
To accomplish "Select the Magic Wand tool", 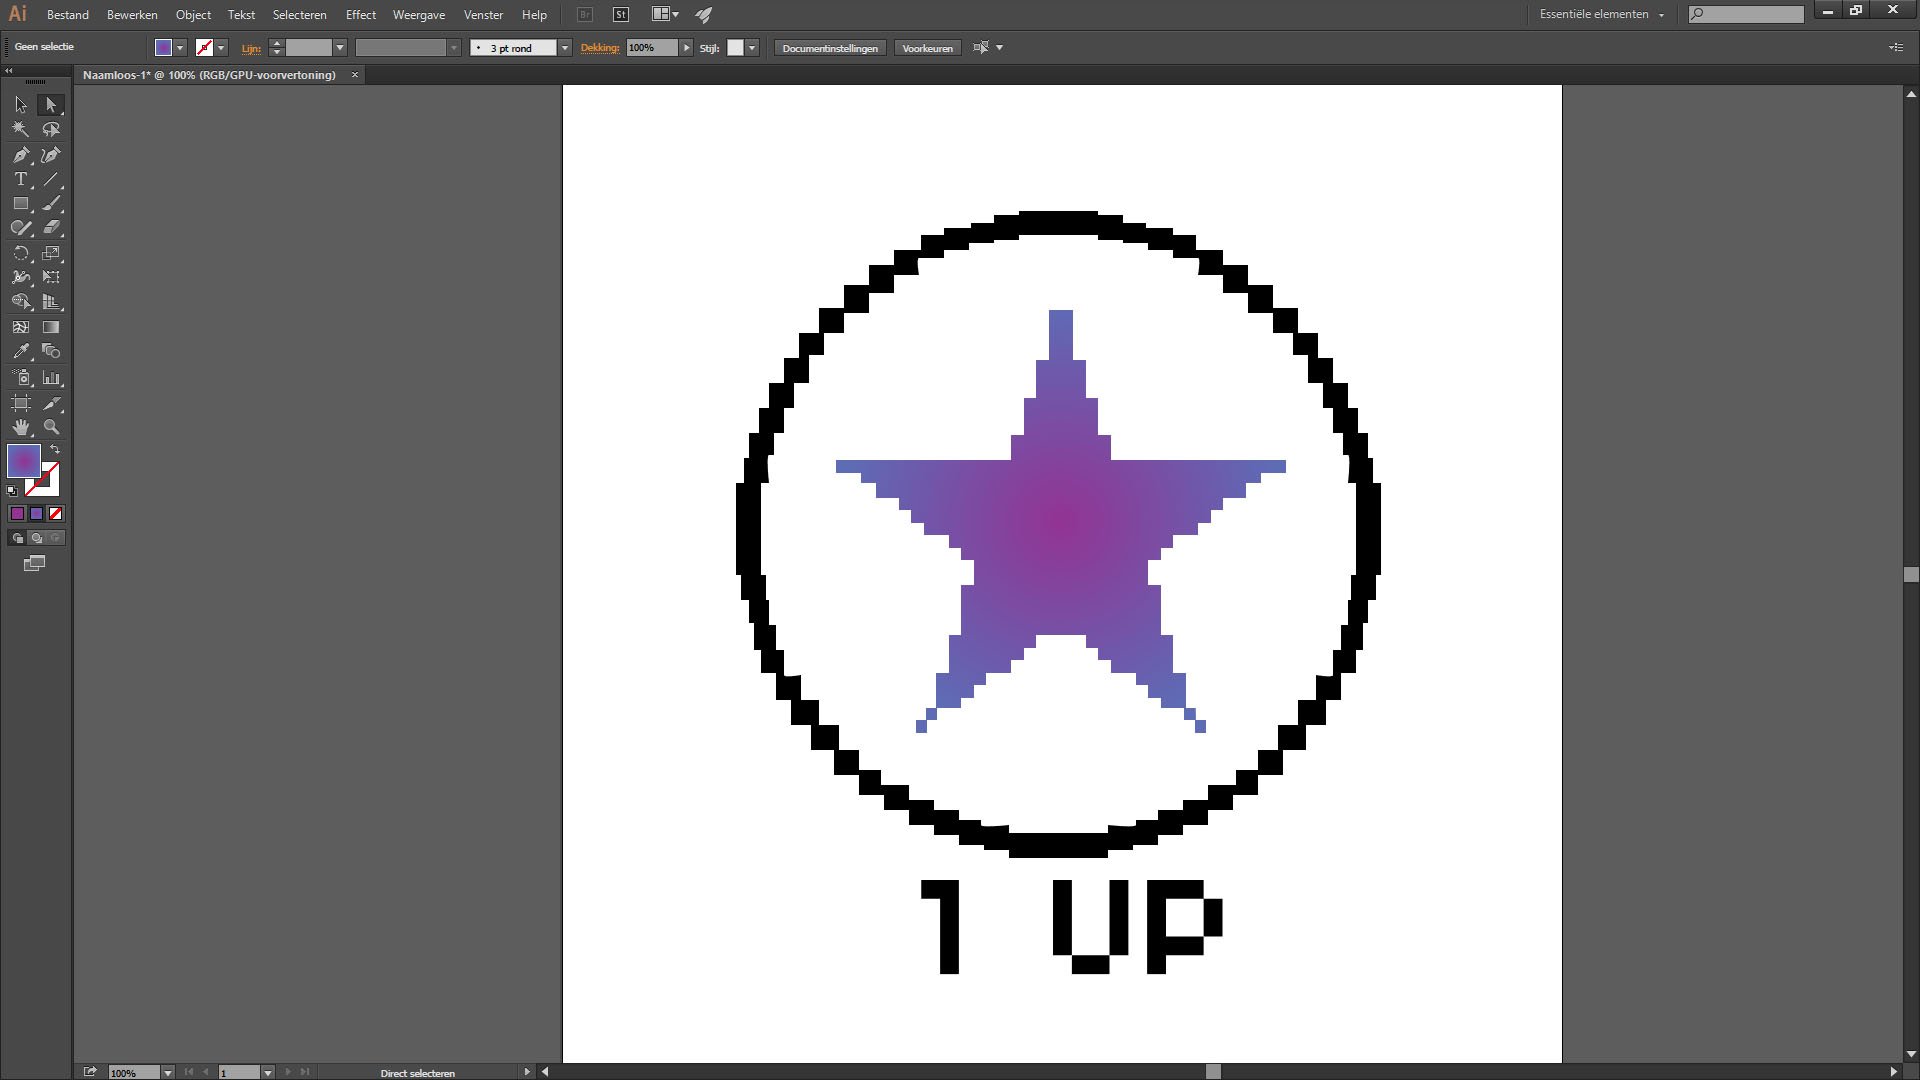I will (20, 129).
